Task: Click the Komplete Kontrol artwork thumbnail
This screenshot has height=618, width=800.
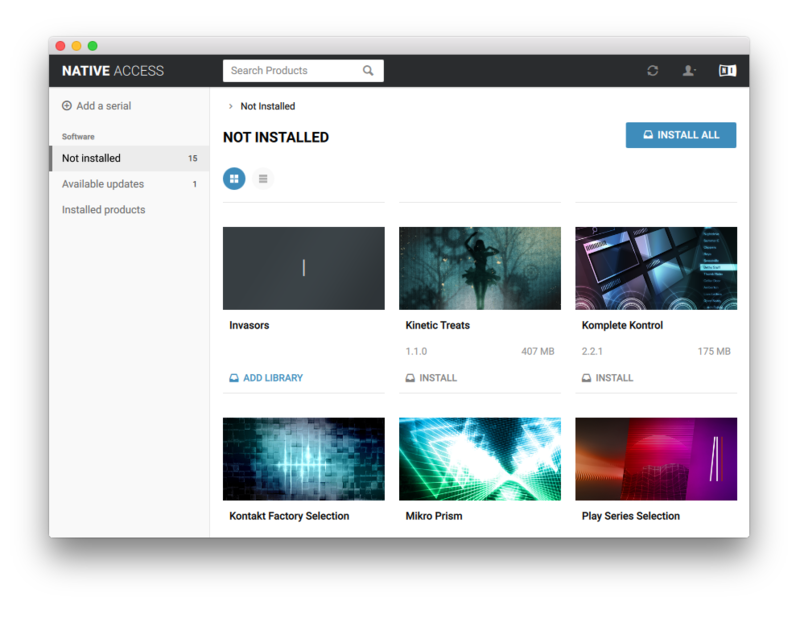Action: [656, 268]
